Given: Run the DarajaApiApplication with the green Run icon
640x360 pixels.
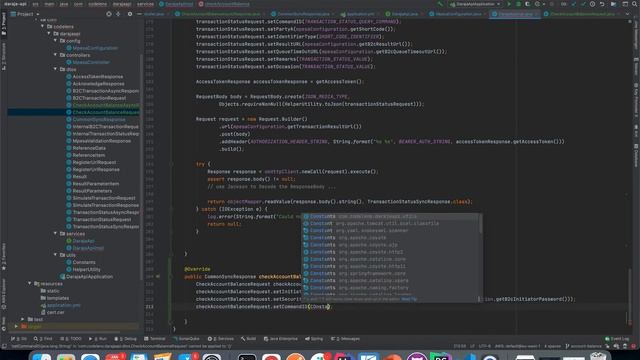Looking at the screenshot, I should tap(509, 4).
